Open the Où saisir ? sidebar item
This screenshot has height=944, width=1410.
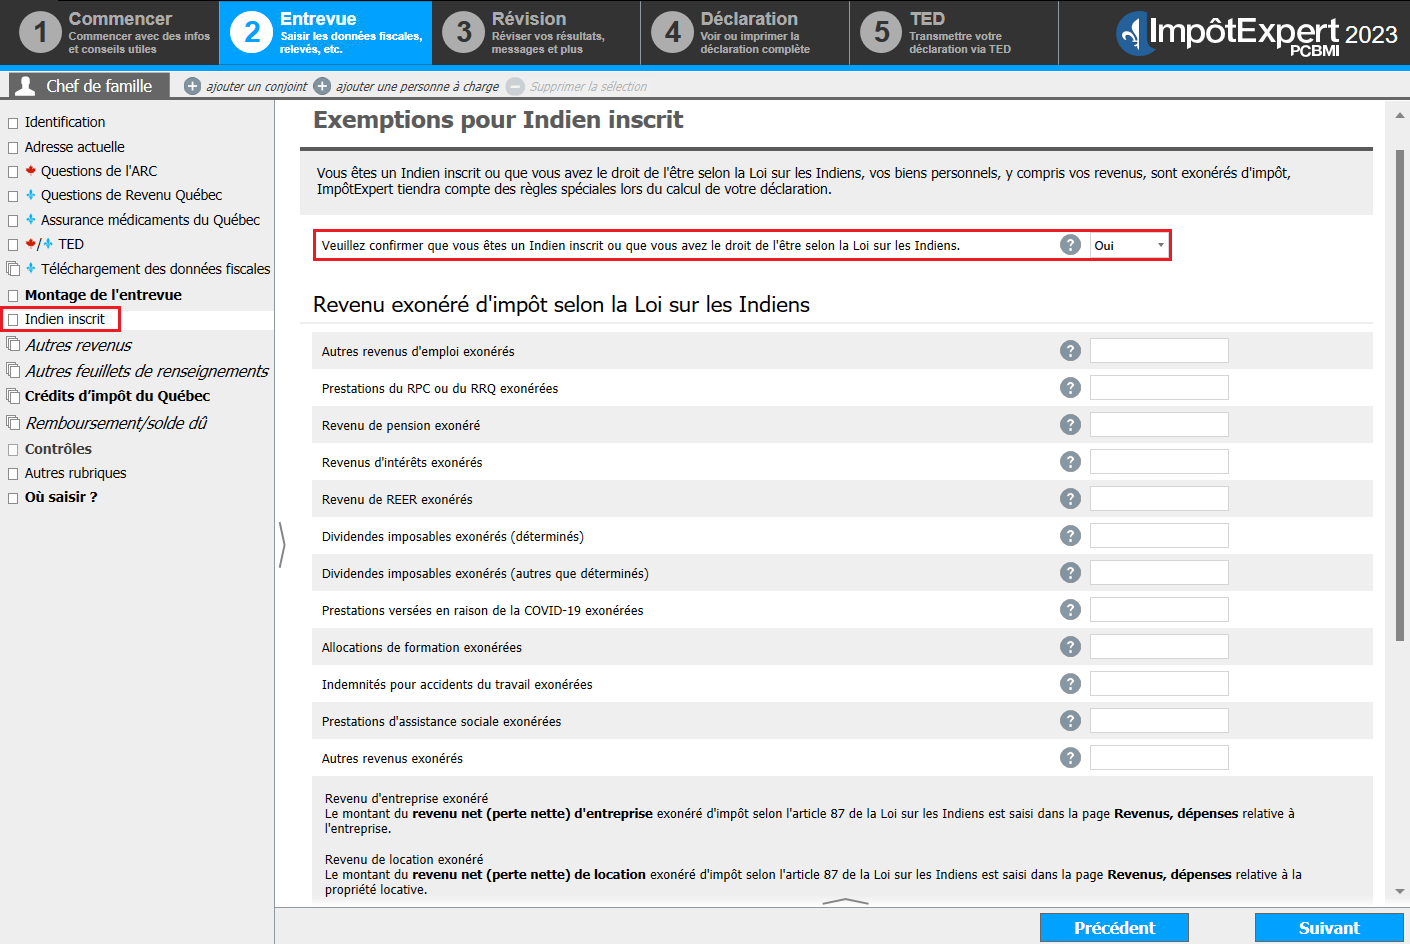pos(61,497)
